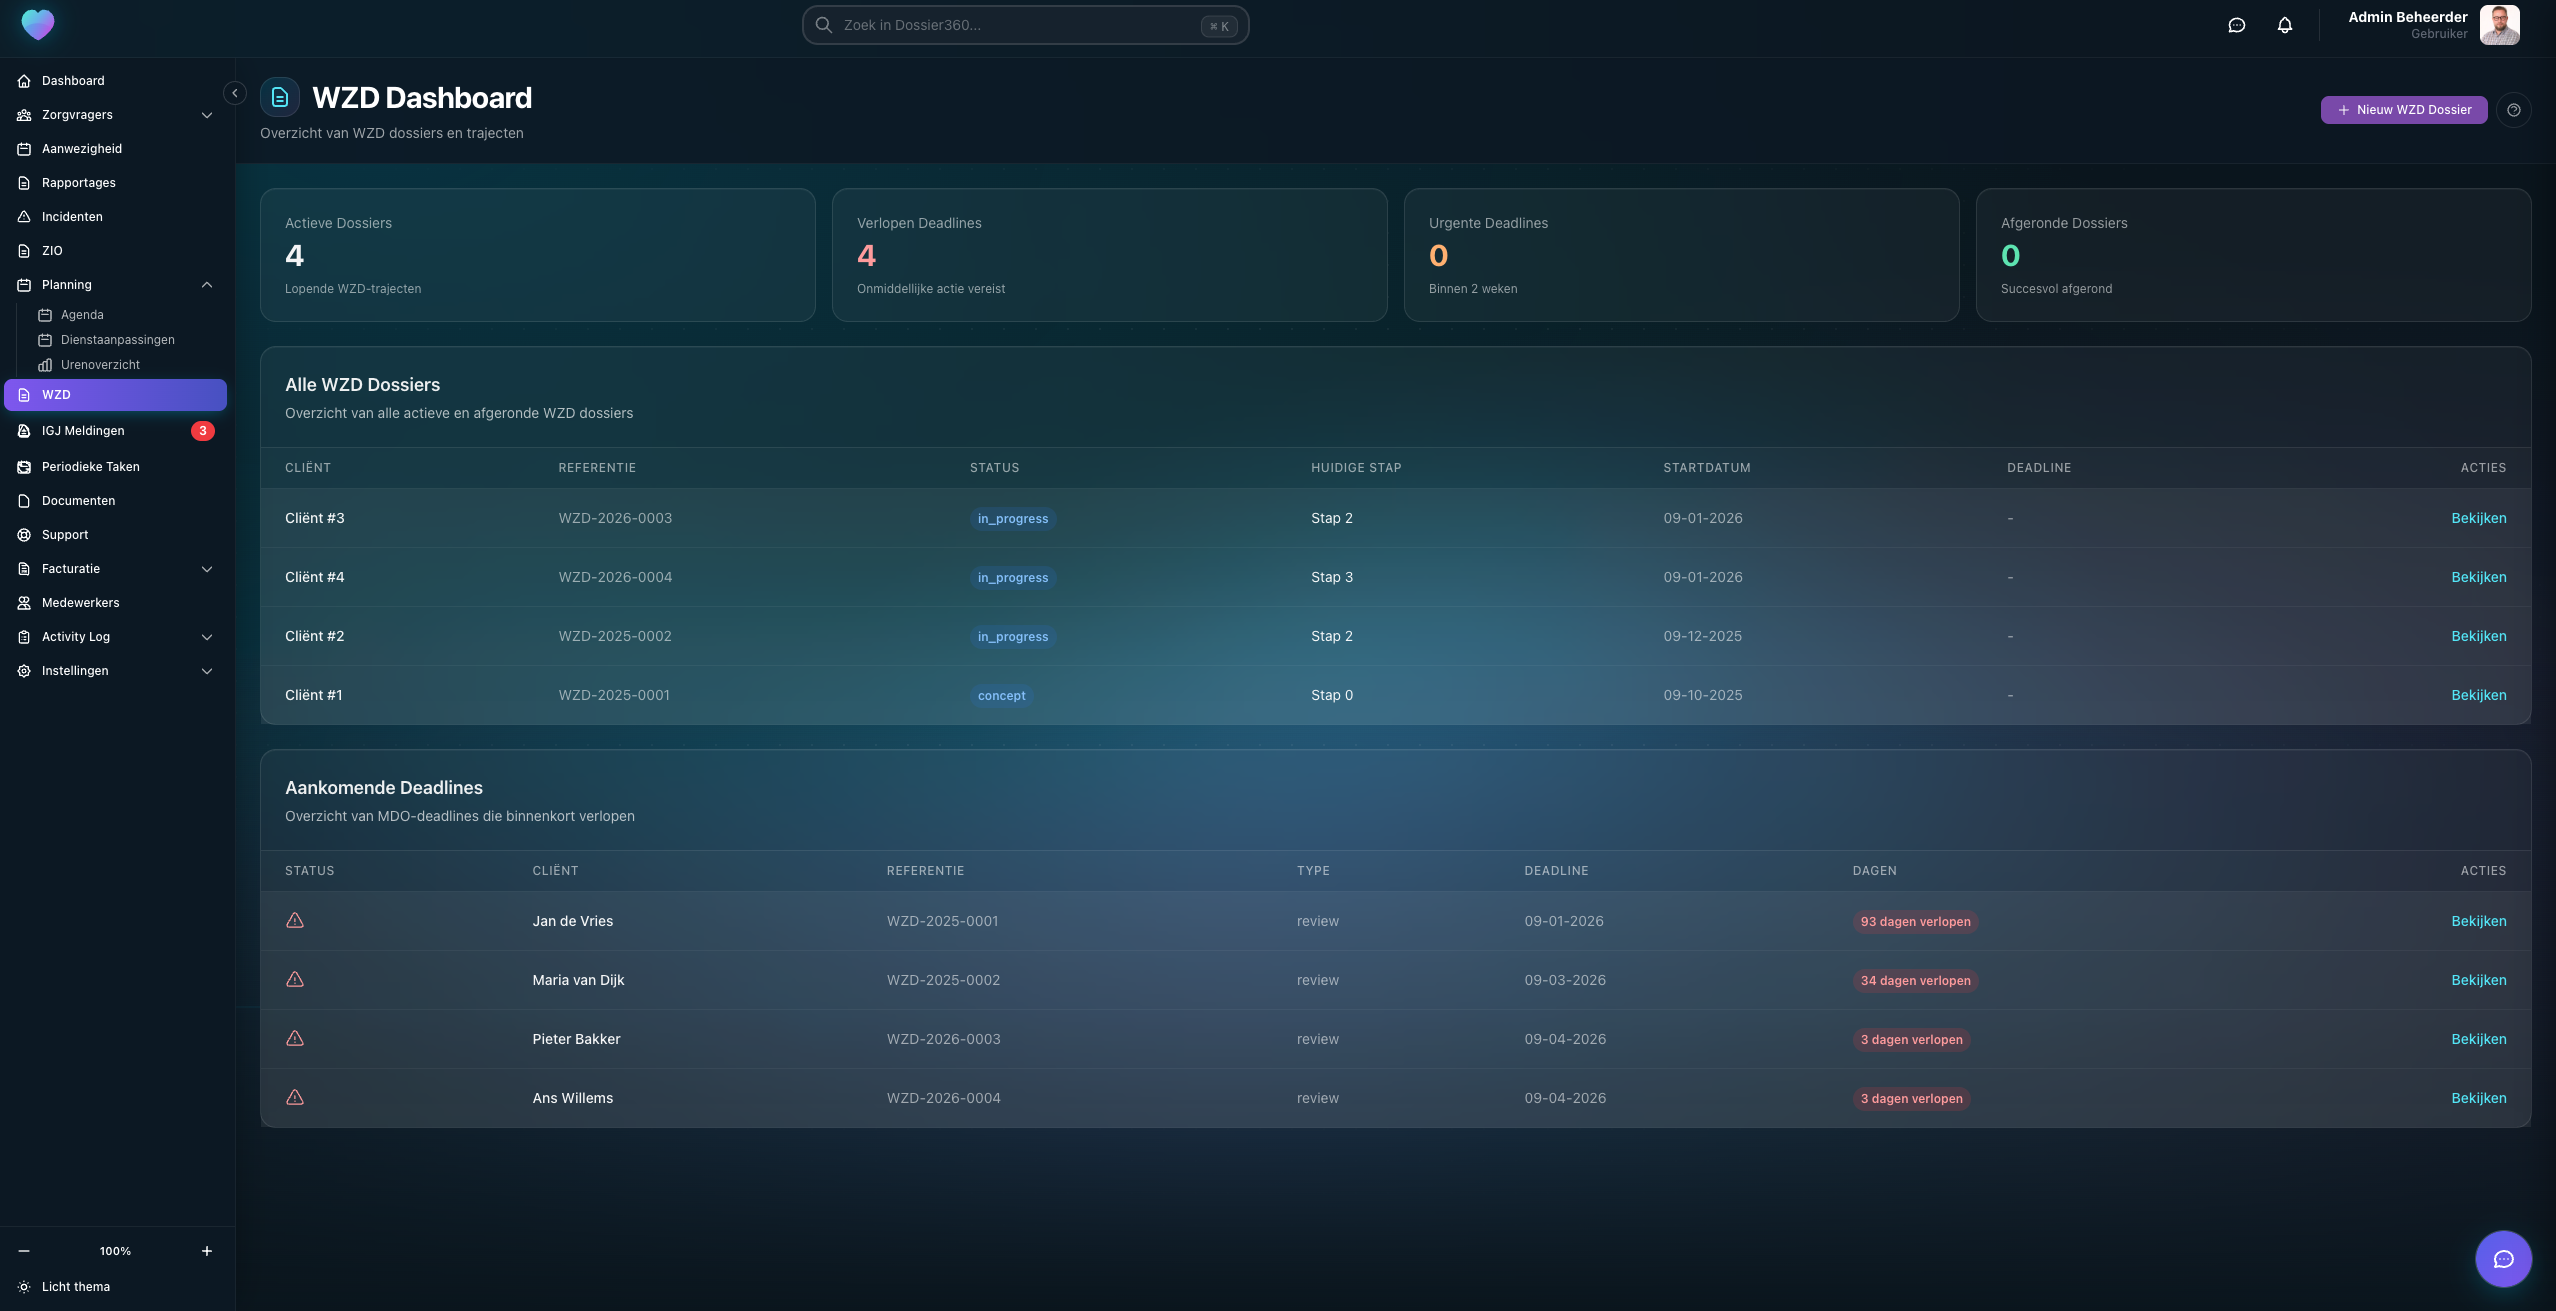2556x1311 pixels.
Task: Open Bekijken for Jan de Vries deadline
Action: click(2478, 921)
